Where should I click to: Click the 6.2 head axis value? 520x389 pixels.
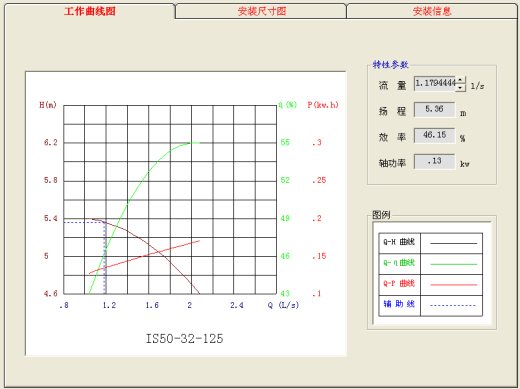point(51,143)
